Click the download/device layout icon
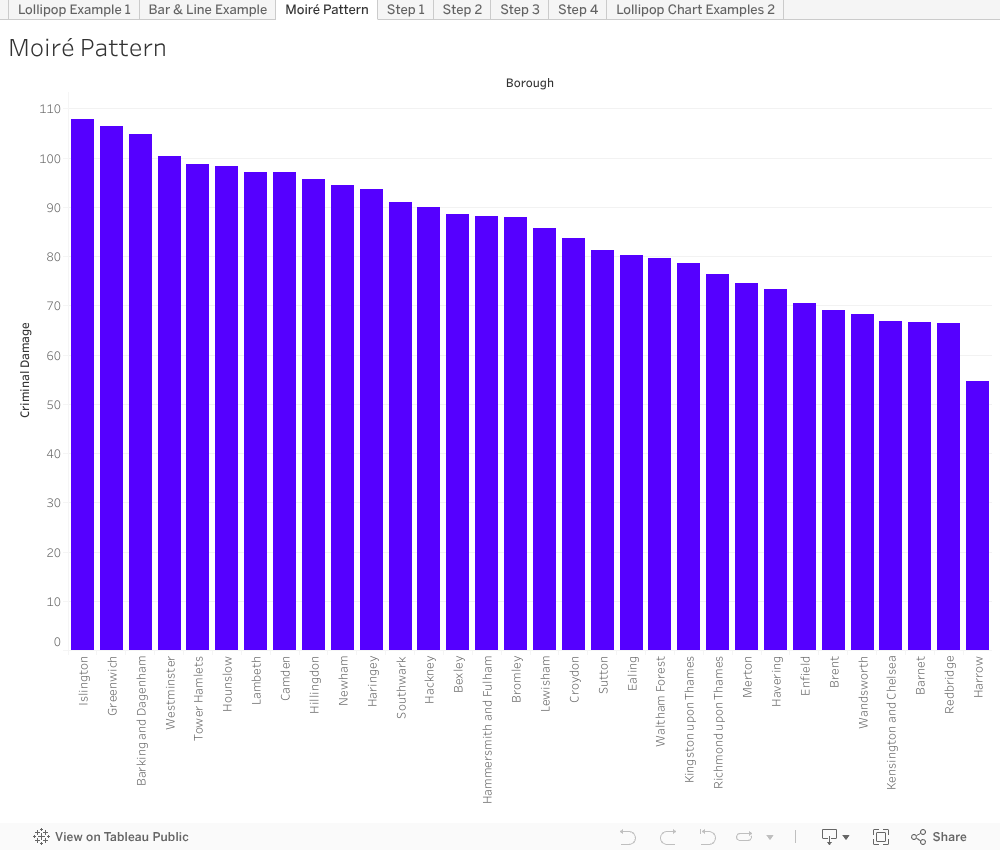Screen dimensions: 1000x850 coord(830,836)
